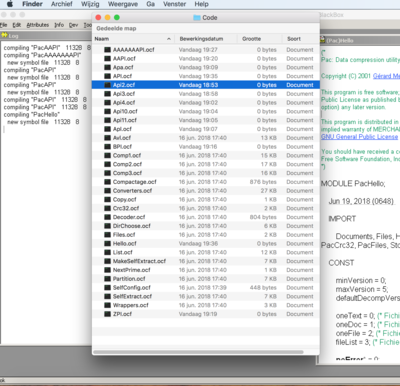Sort by Soort column header
This screenshot has width=400, height=386.
[x=294, y=39]
